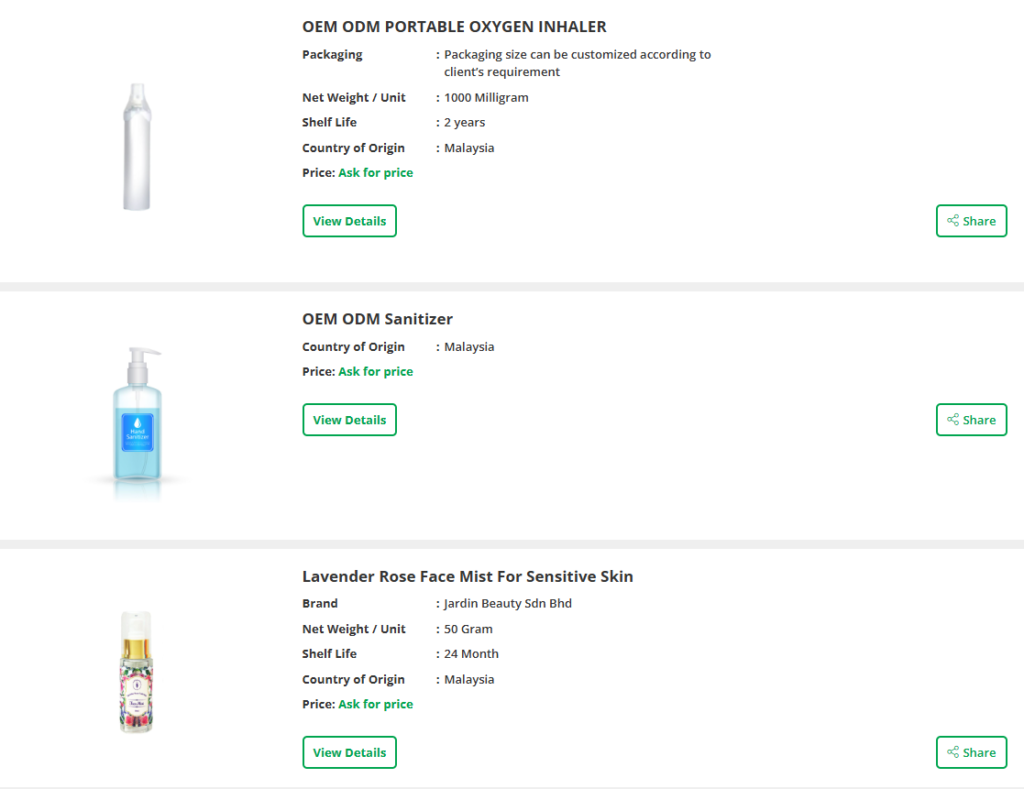Image resolution: width=1024 pixels, height=789 pixels.
Task: Open Lavender Rose Face Mist For Sensitive Skin title
Action: coord(467,577)
